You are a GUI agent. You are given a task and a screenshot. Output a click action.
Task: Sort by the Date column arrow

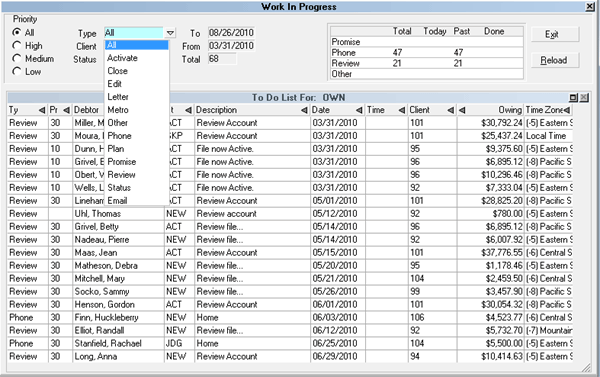click(x=359, y=110)
